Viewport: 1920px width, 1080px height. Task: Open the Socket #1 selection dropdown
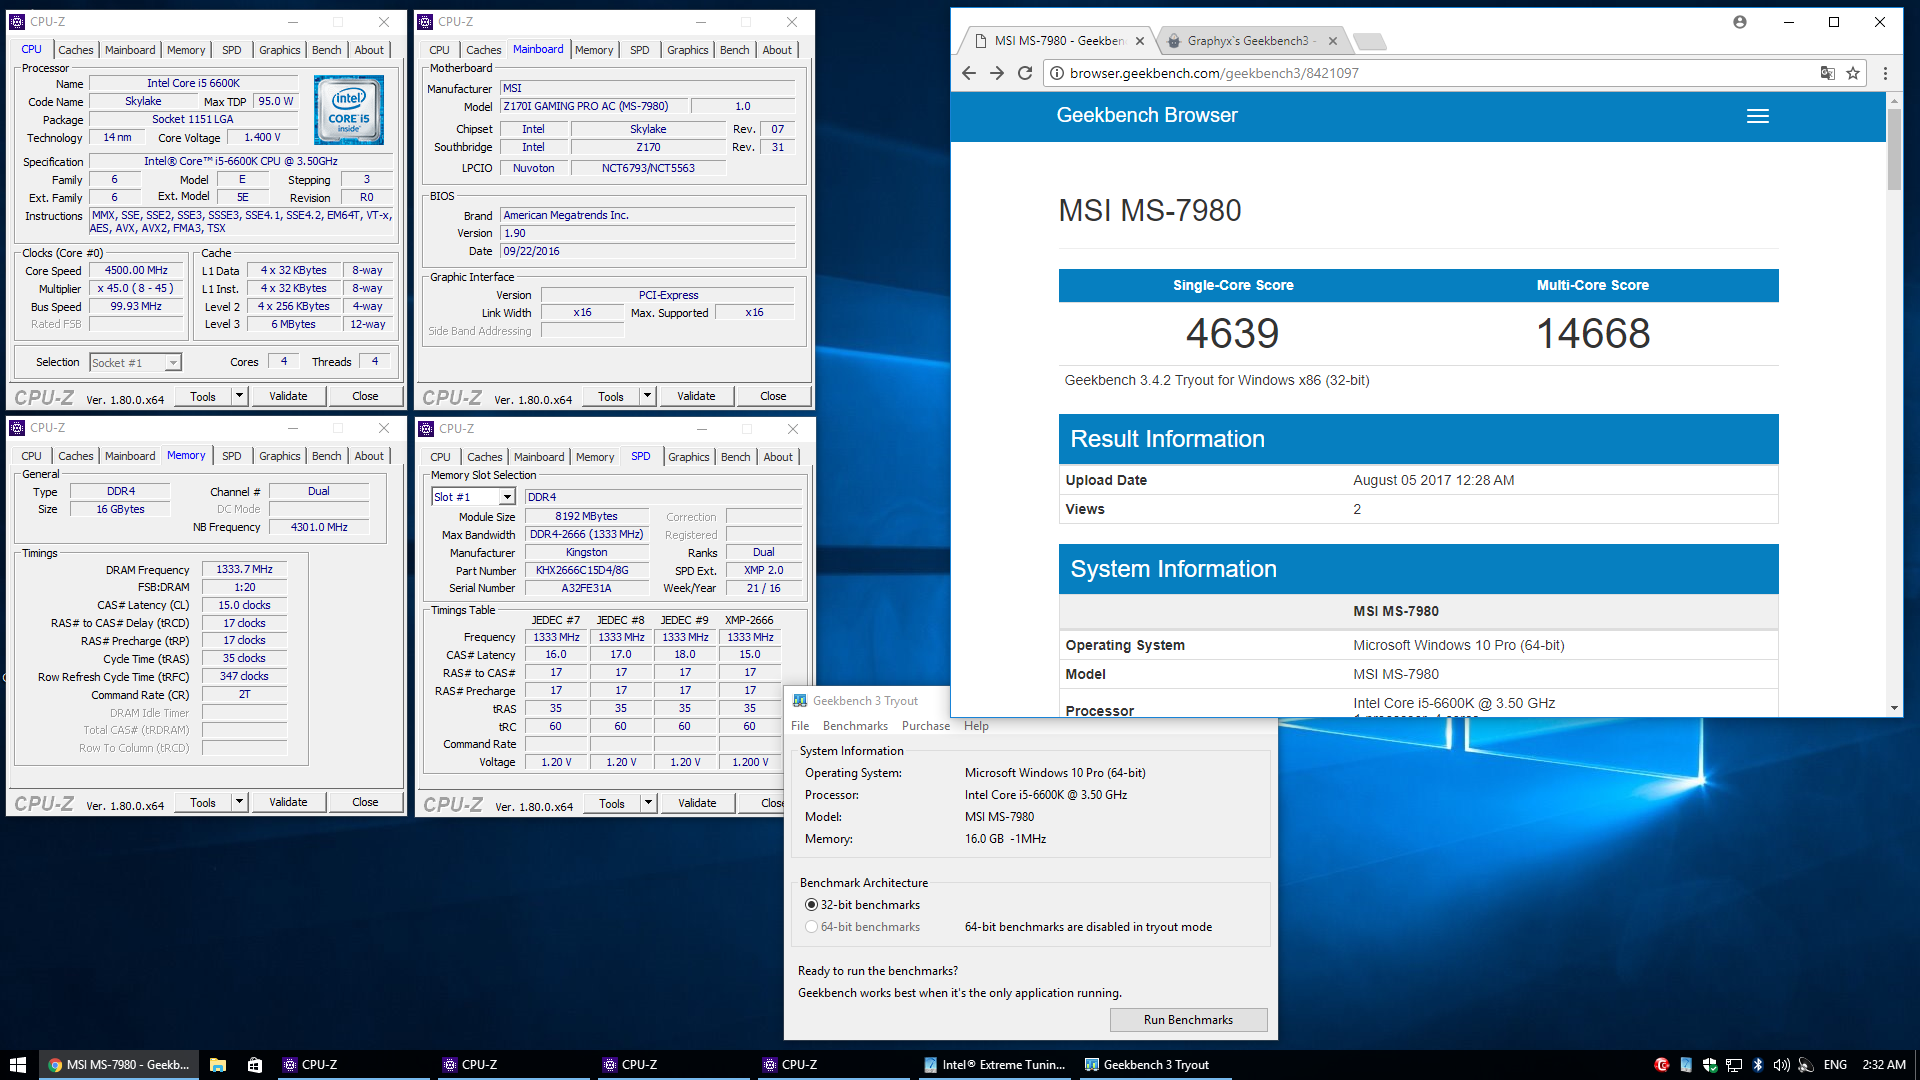point(136,363)
